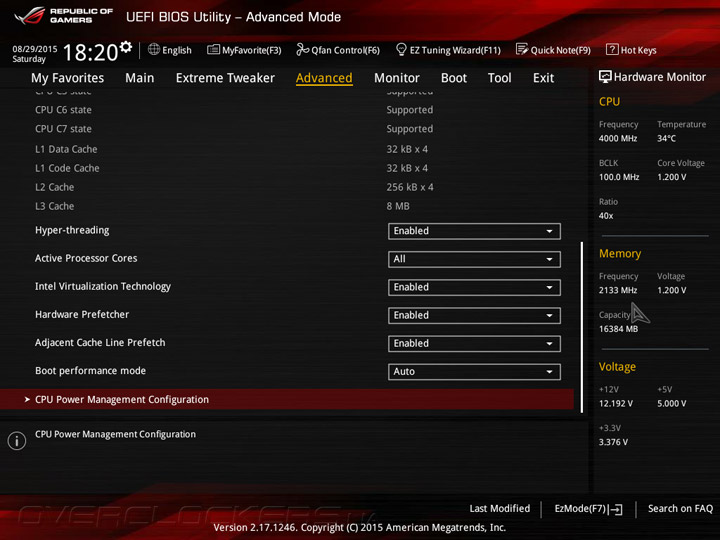Open MyFavorite(F3) text button

tap(252, 50)
